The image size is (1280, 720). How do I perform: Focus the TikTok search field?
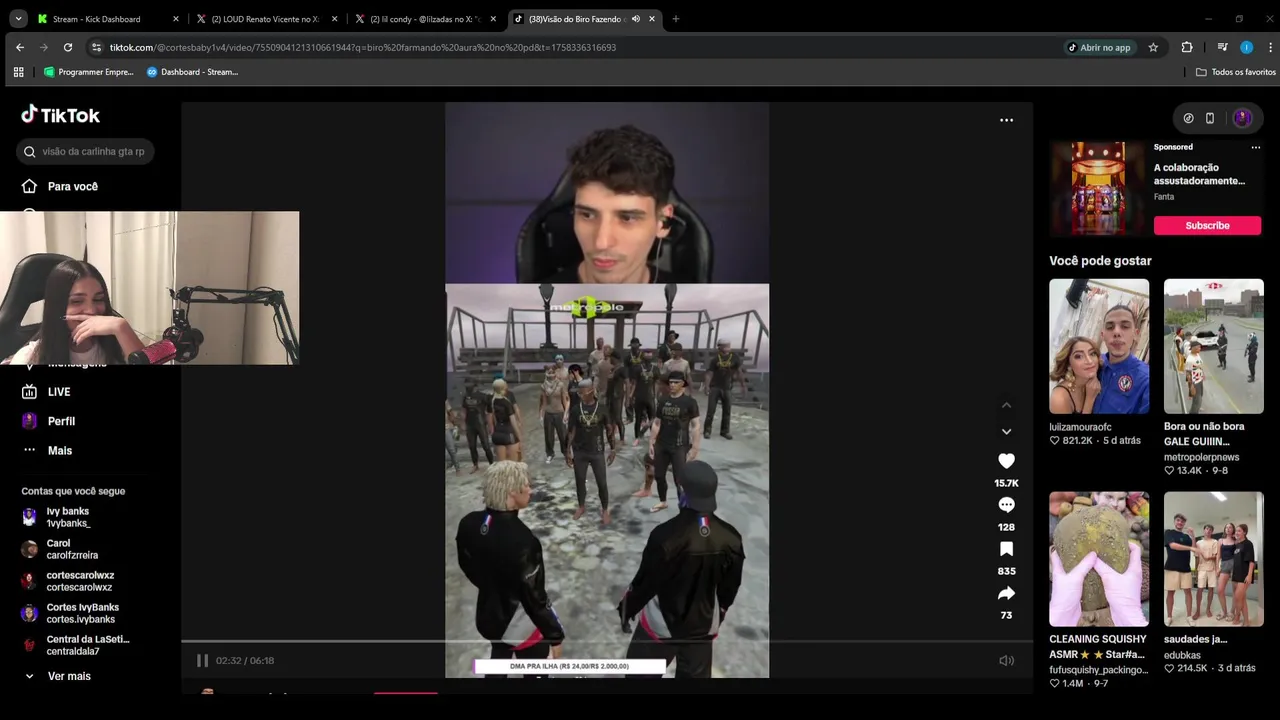86,152
